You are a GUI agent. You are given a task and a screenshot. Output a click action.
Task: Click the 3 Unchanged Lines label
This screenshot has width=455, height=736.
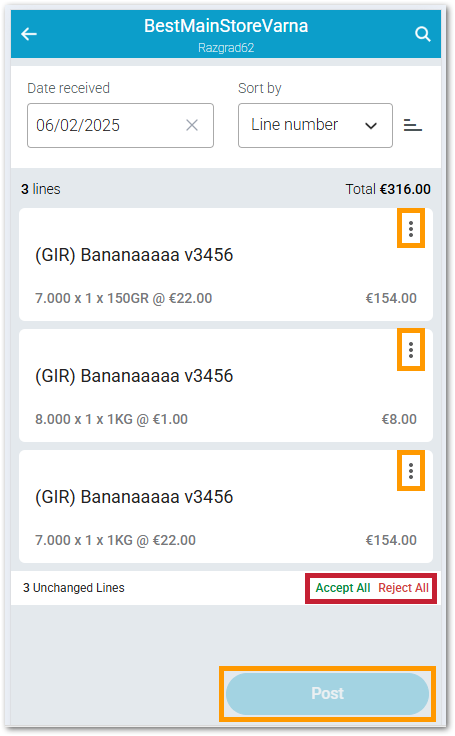[x=74, y=588]
